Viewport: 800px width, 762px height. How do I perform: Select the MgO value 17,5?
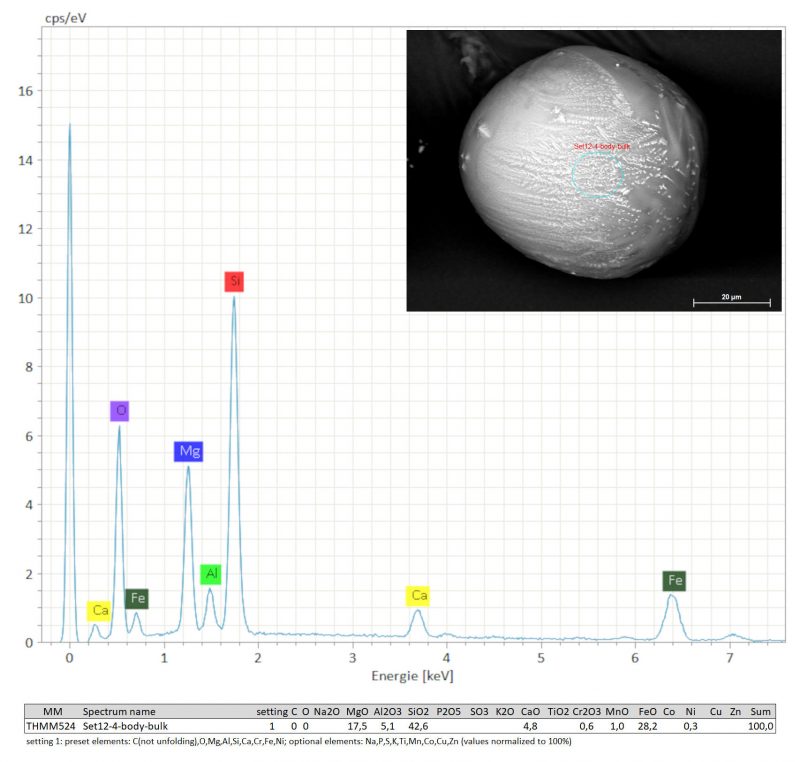coord(357,726)
